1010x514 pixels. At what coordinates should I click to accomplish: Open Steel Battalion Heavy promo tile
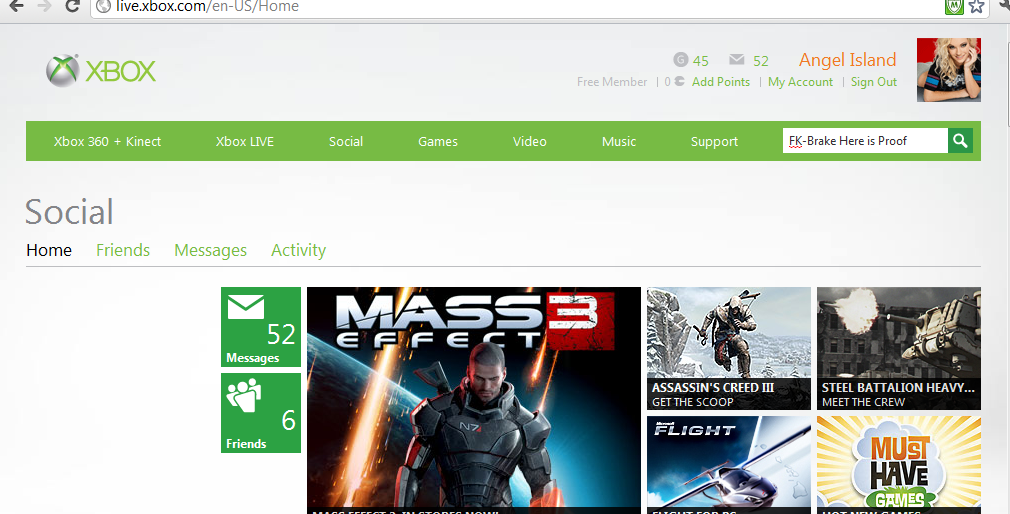899,348
